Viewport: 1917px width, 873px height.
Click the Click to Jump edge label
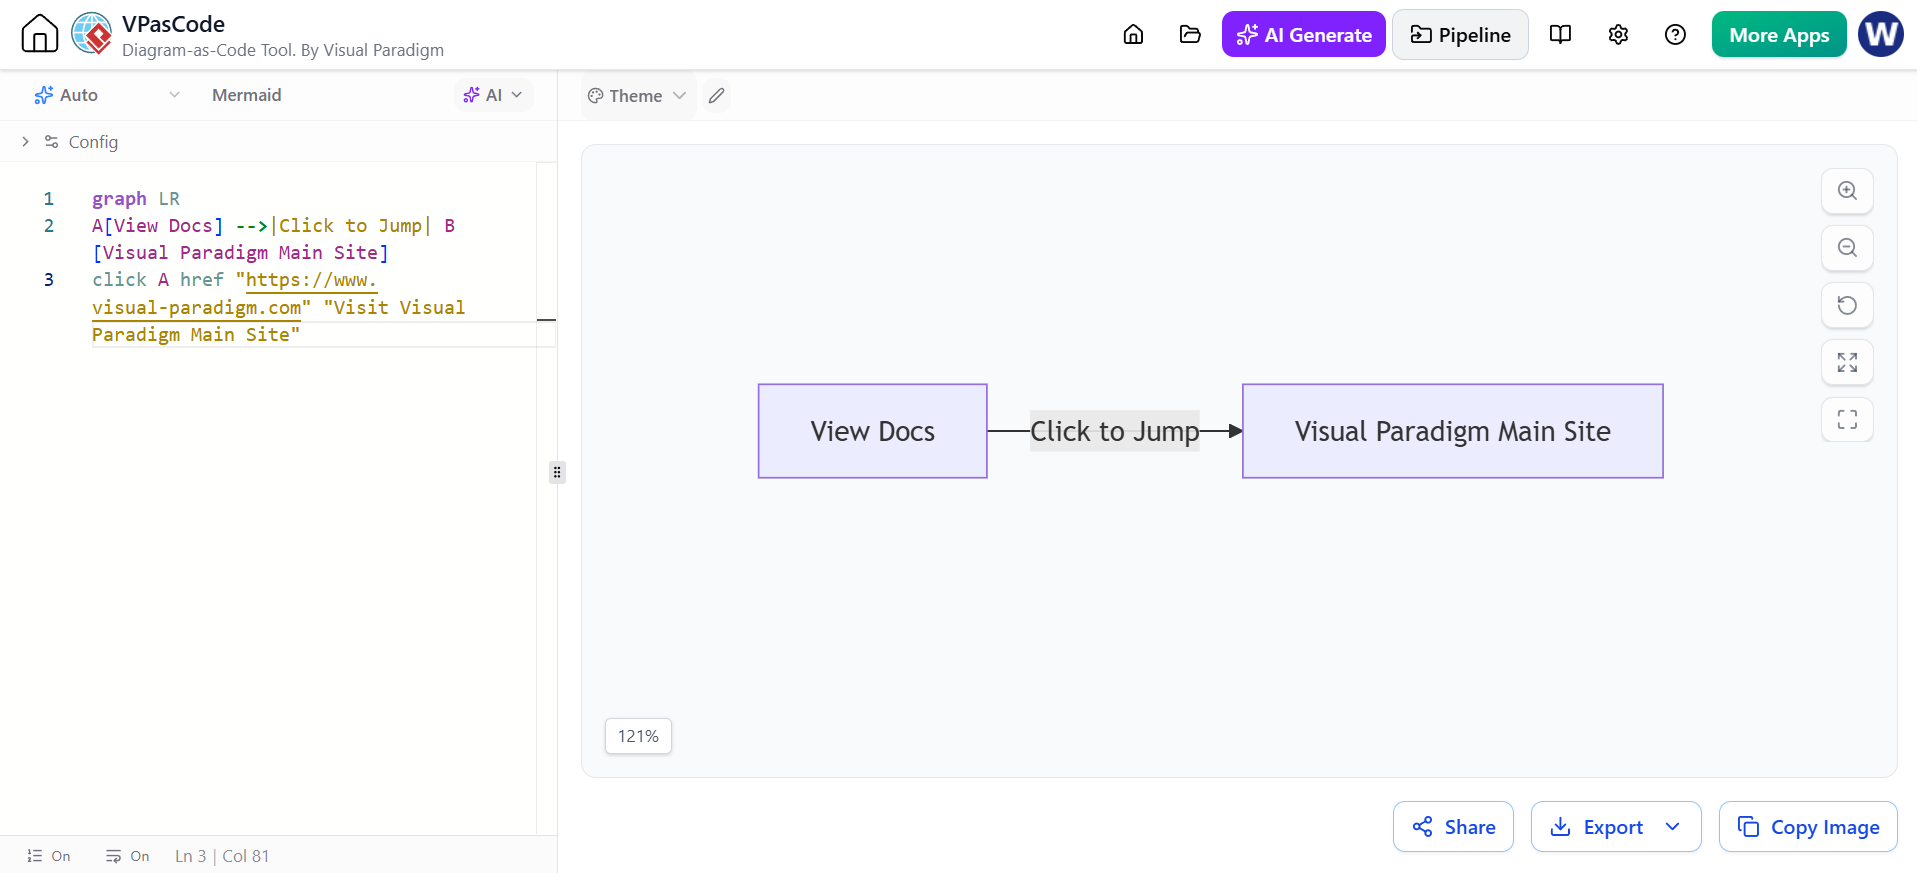coord(1114,431)
